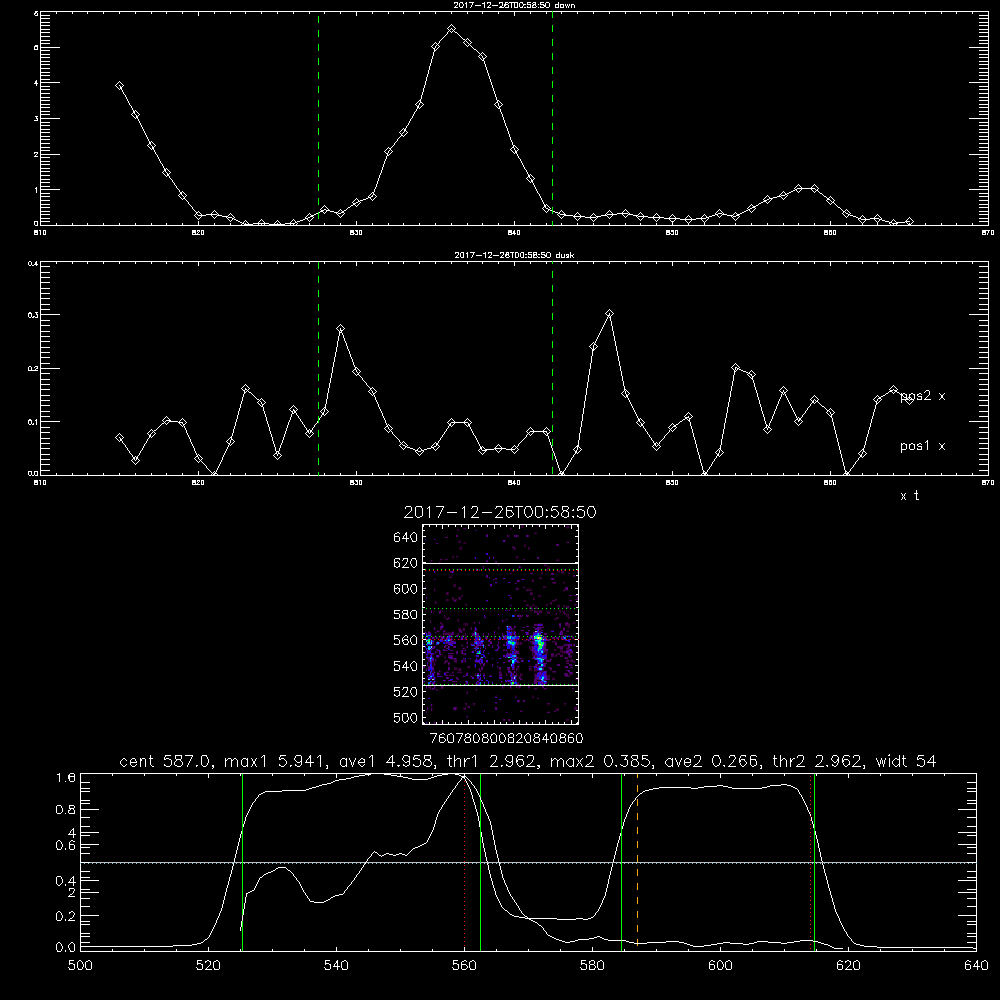Click the 'ave1 4.958' value
This screenshot has width=1000, height=1000.
click(x=384, y=761)
